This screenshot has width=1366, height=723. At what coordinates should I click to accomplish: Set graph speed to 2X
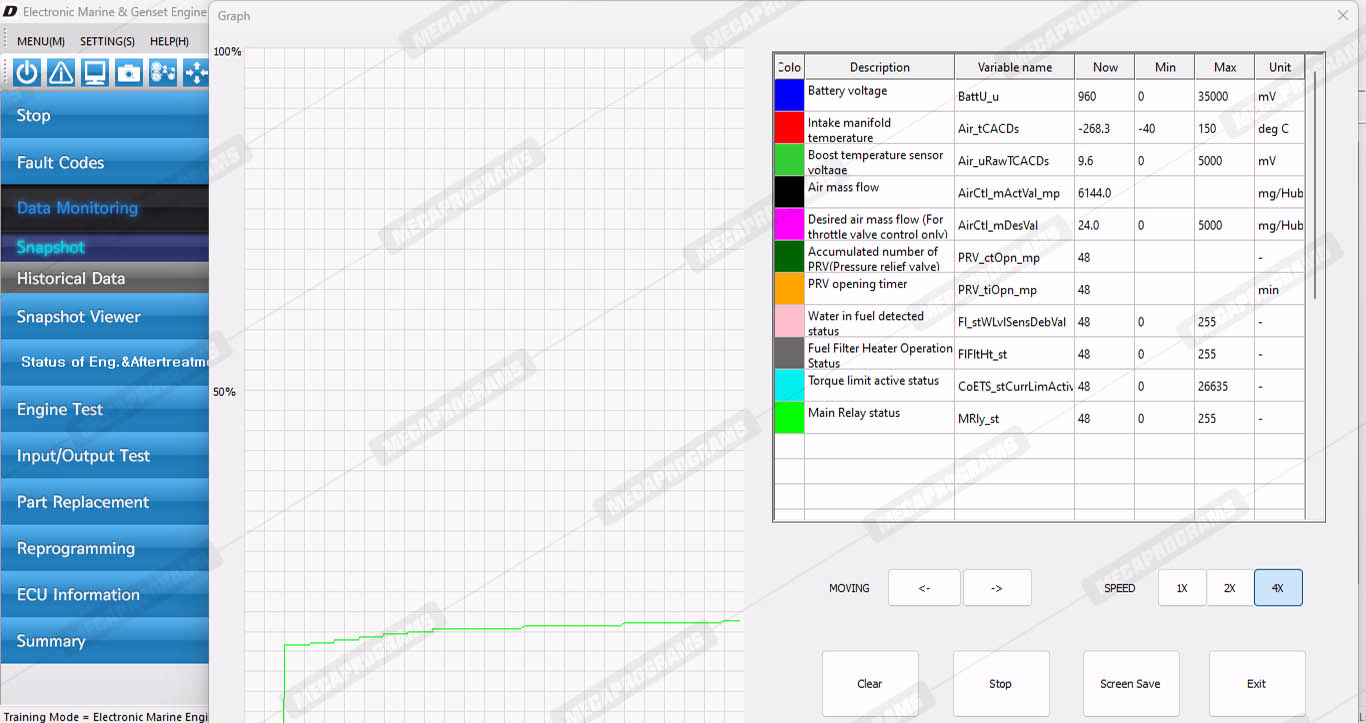tap(1230, 588)
